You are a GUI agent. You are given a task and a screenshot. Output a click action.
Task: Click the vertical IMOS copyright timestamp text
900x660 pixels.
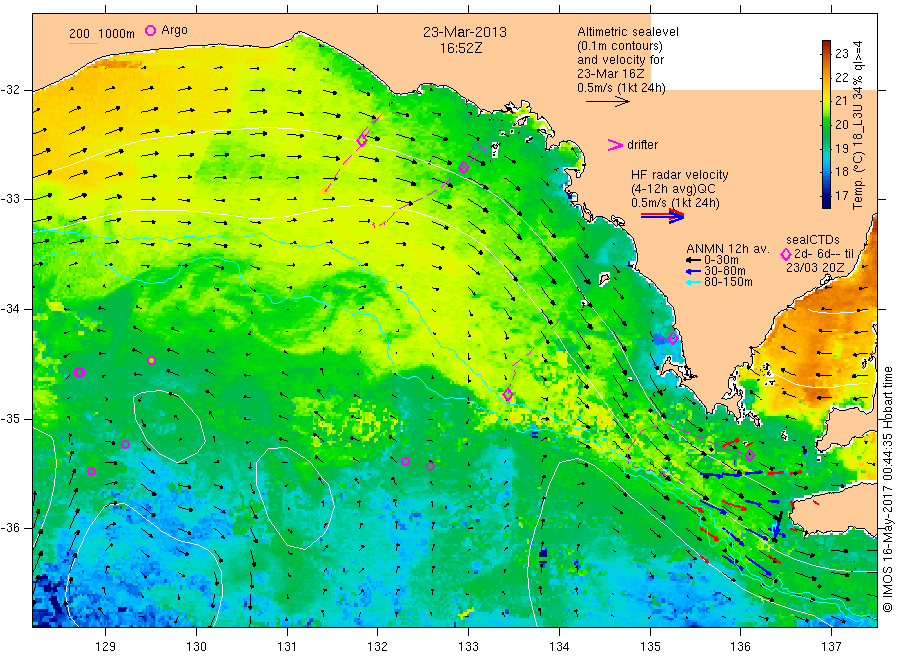click(888, 490)
